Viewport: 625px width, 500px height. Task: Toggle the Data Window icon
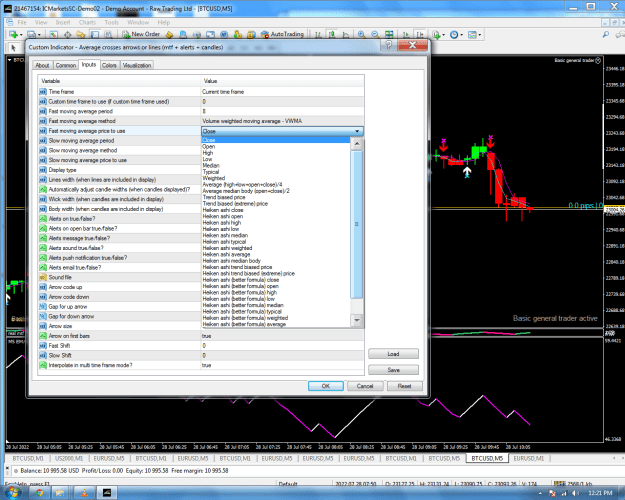(67, 35)
